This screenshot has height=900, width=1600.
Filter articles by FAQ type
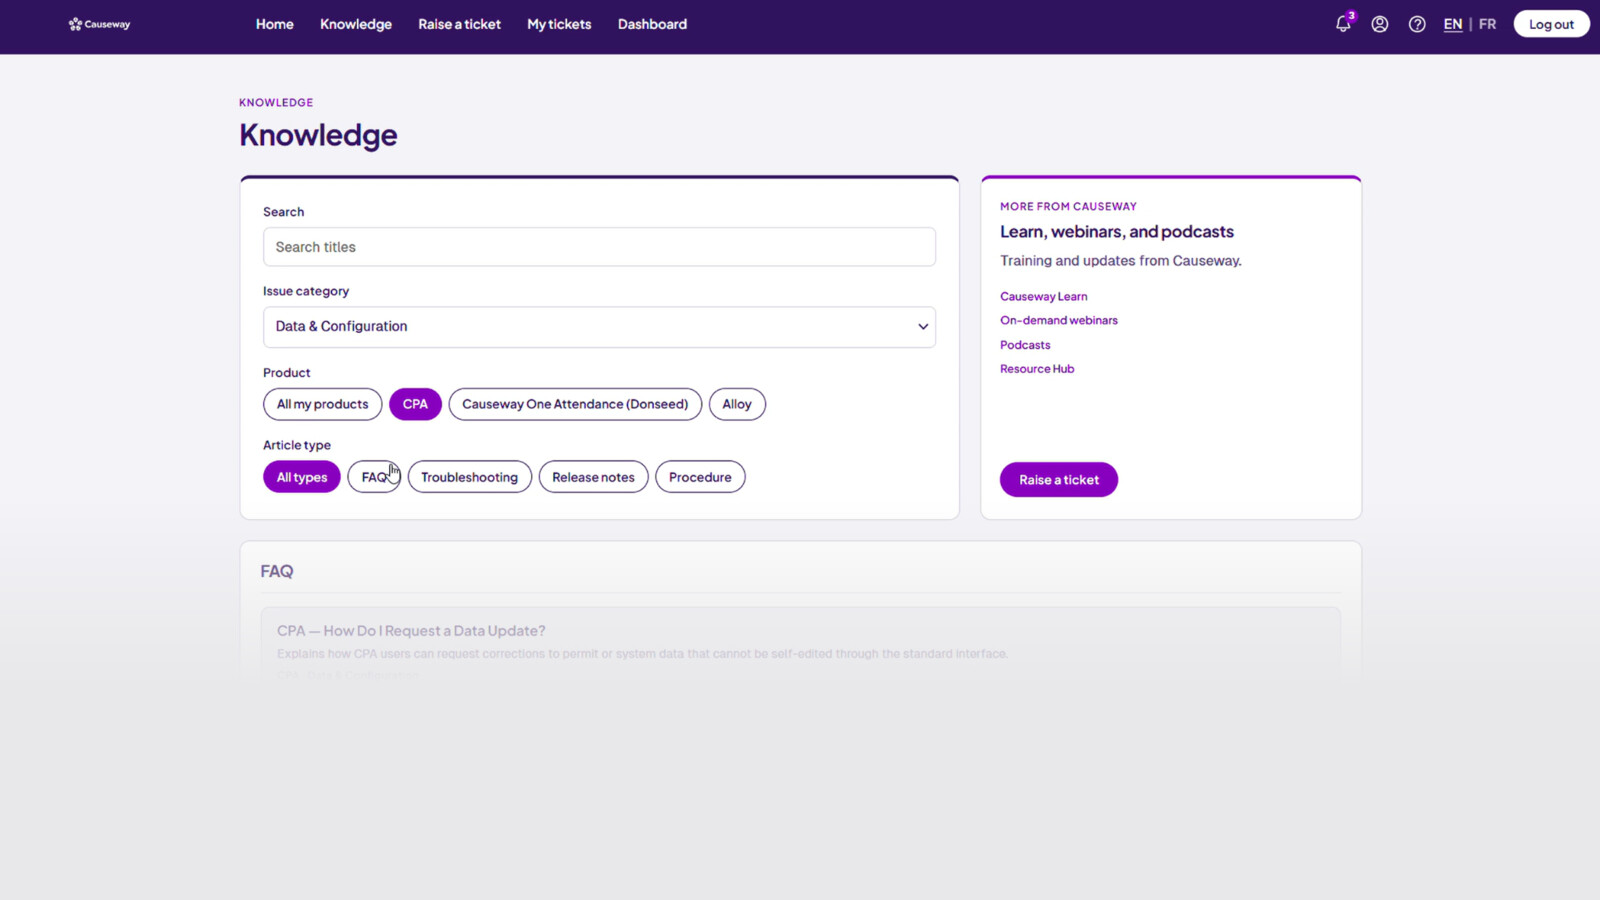tap(374, 477)
